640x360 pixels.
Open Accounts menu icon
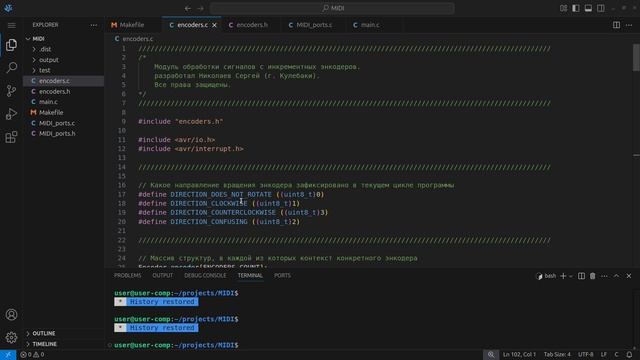[11, 315]
